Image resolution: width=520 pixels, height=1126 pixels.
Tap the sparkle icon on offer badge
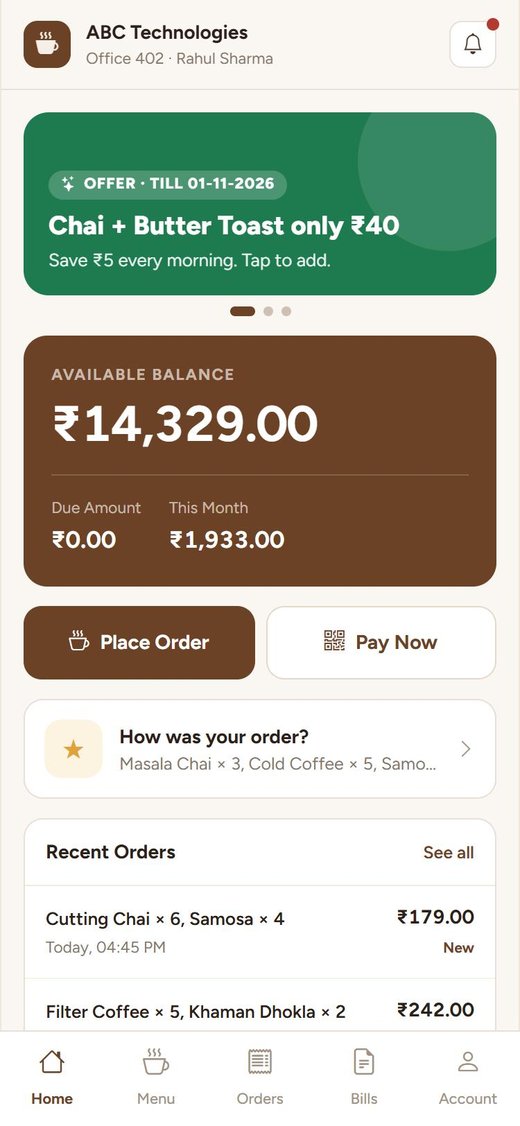coord(68,184)
